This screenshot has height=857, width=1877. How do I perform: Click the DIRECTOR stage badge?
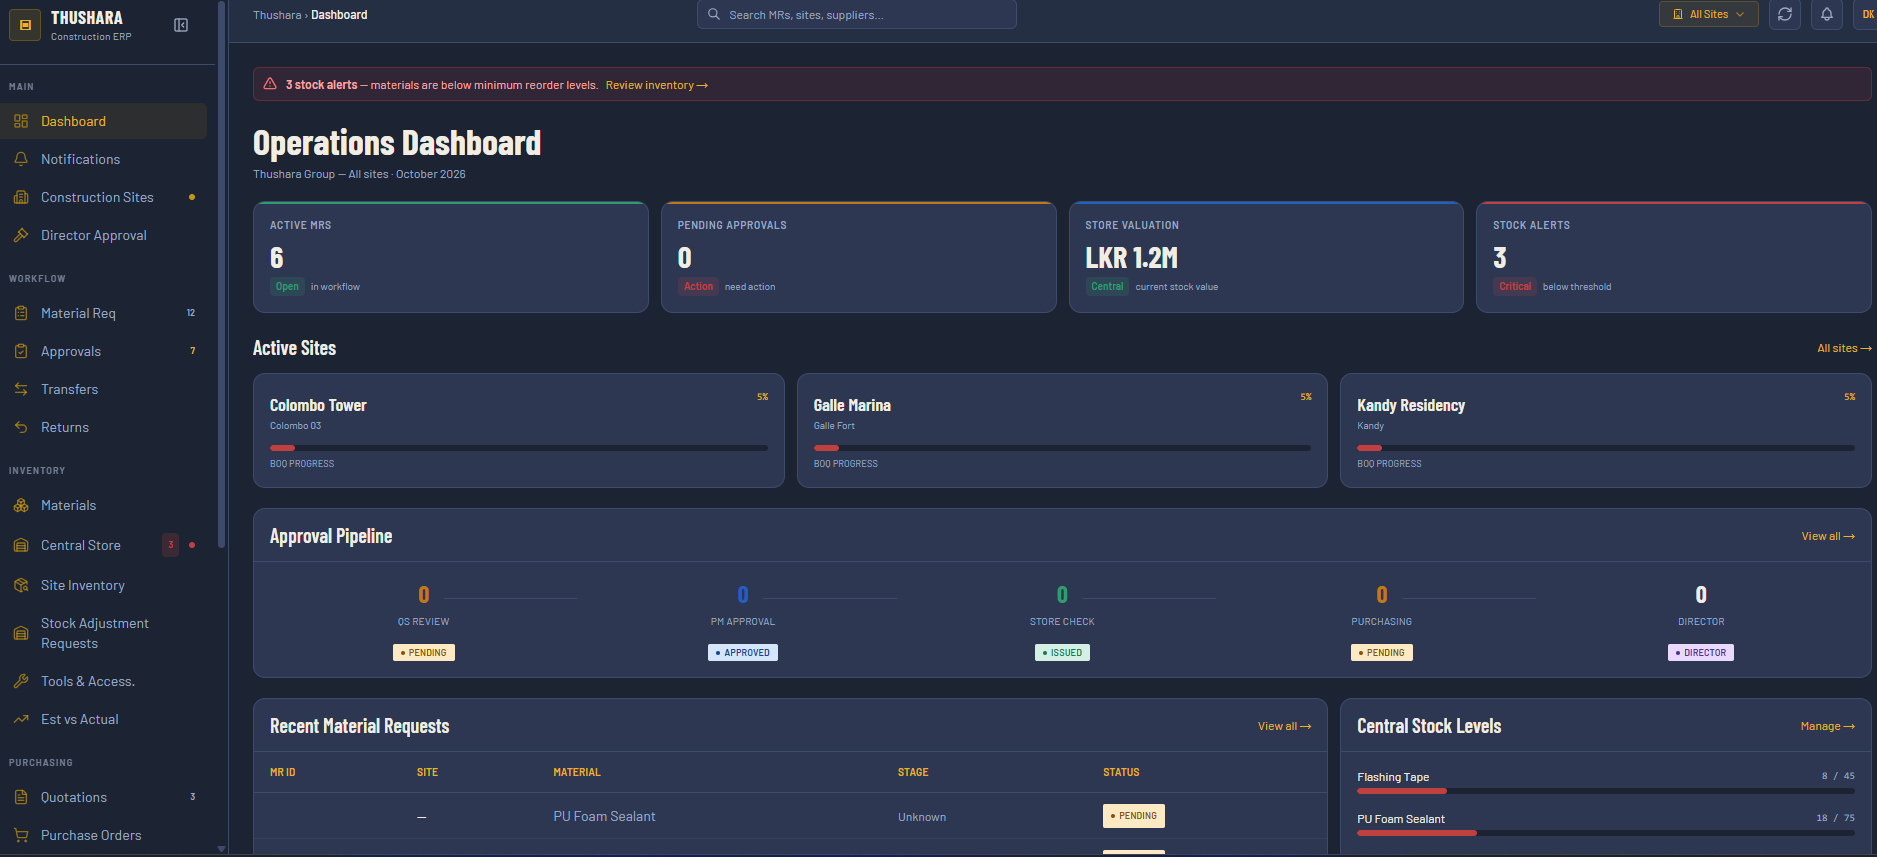(x=1701, y=652)
